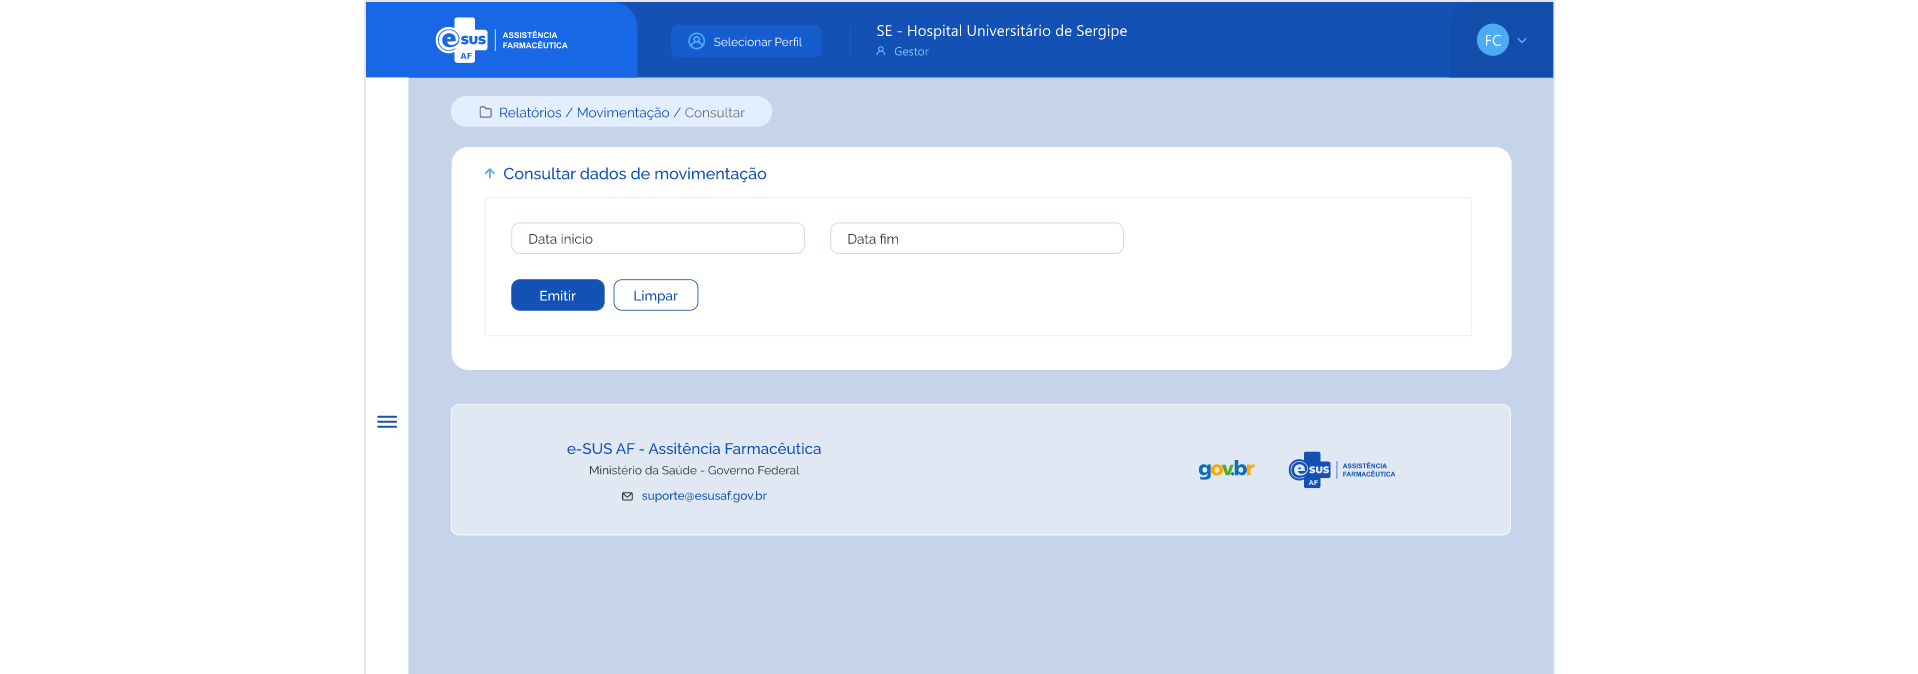Click the e-SUS AF footer logo
This screenshot has height=674, width=1918.
1341,470
